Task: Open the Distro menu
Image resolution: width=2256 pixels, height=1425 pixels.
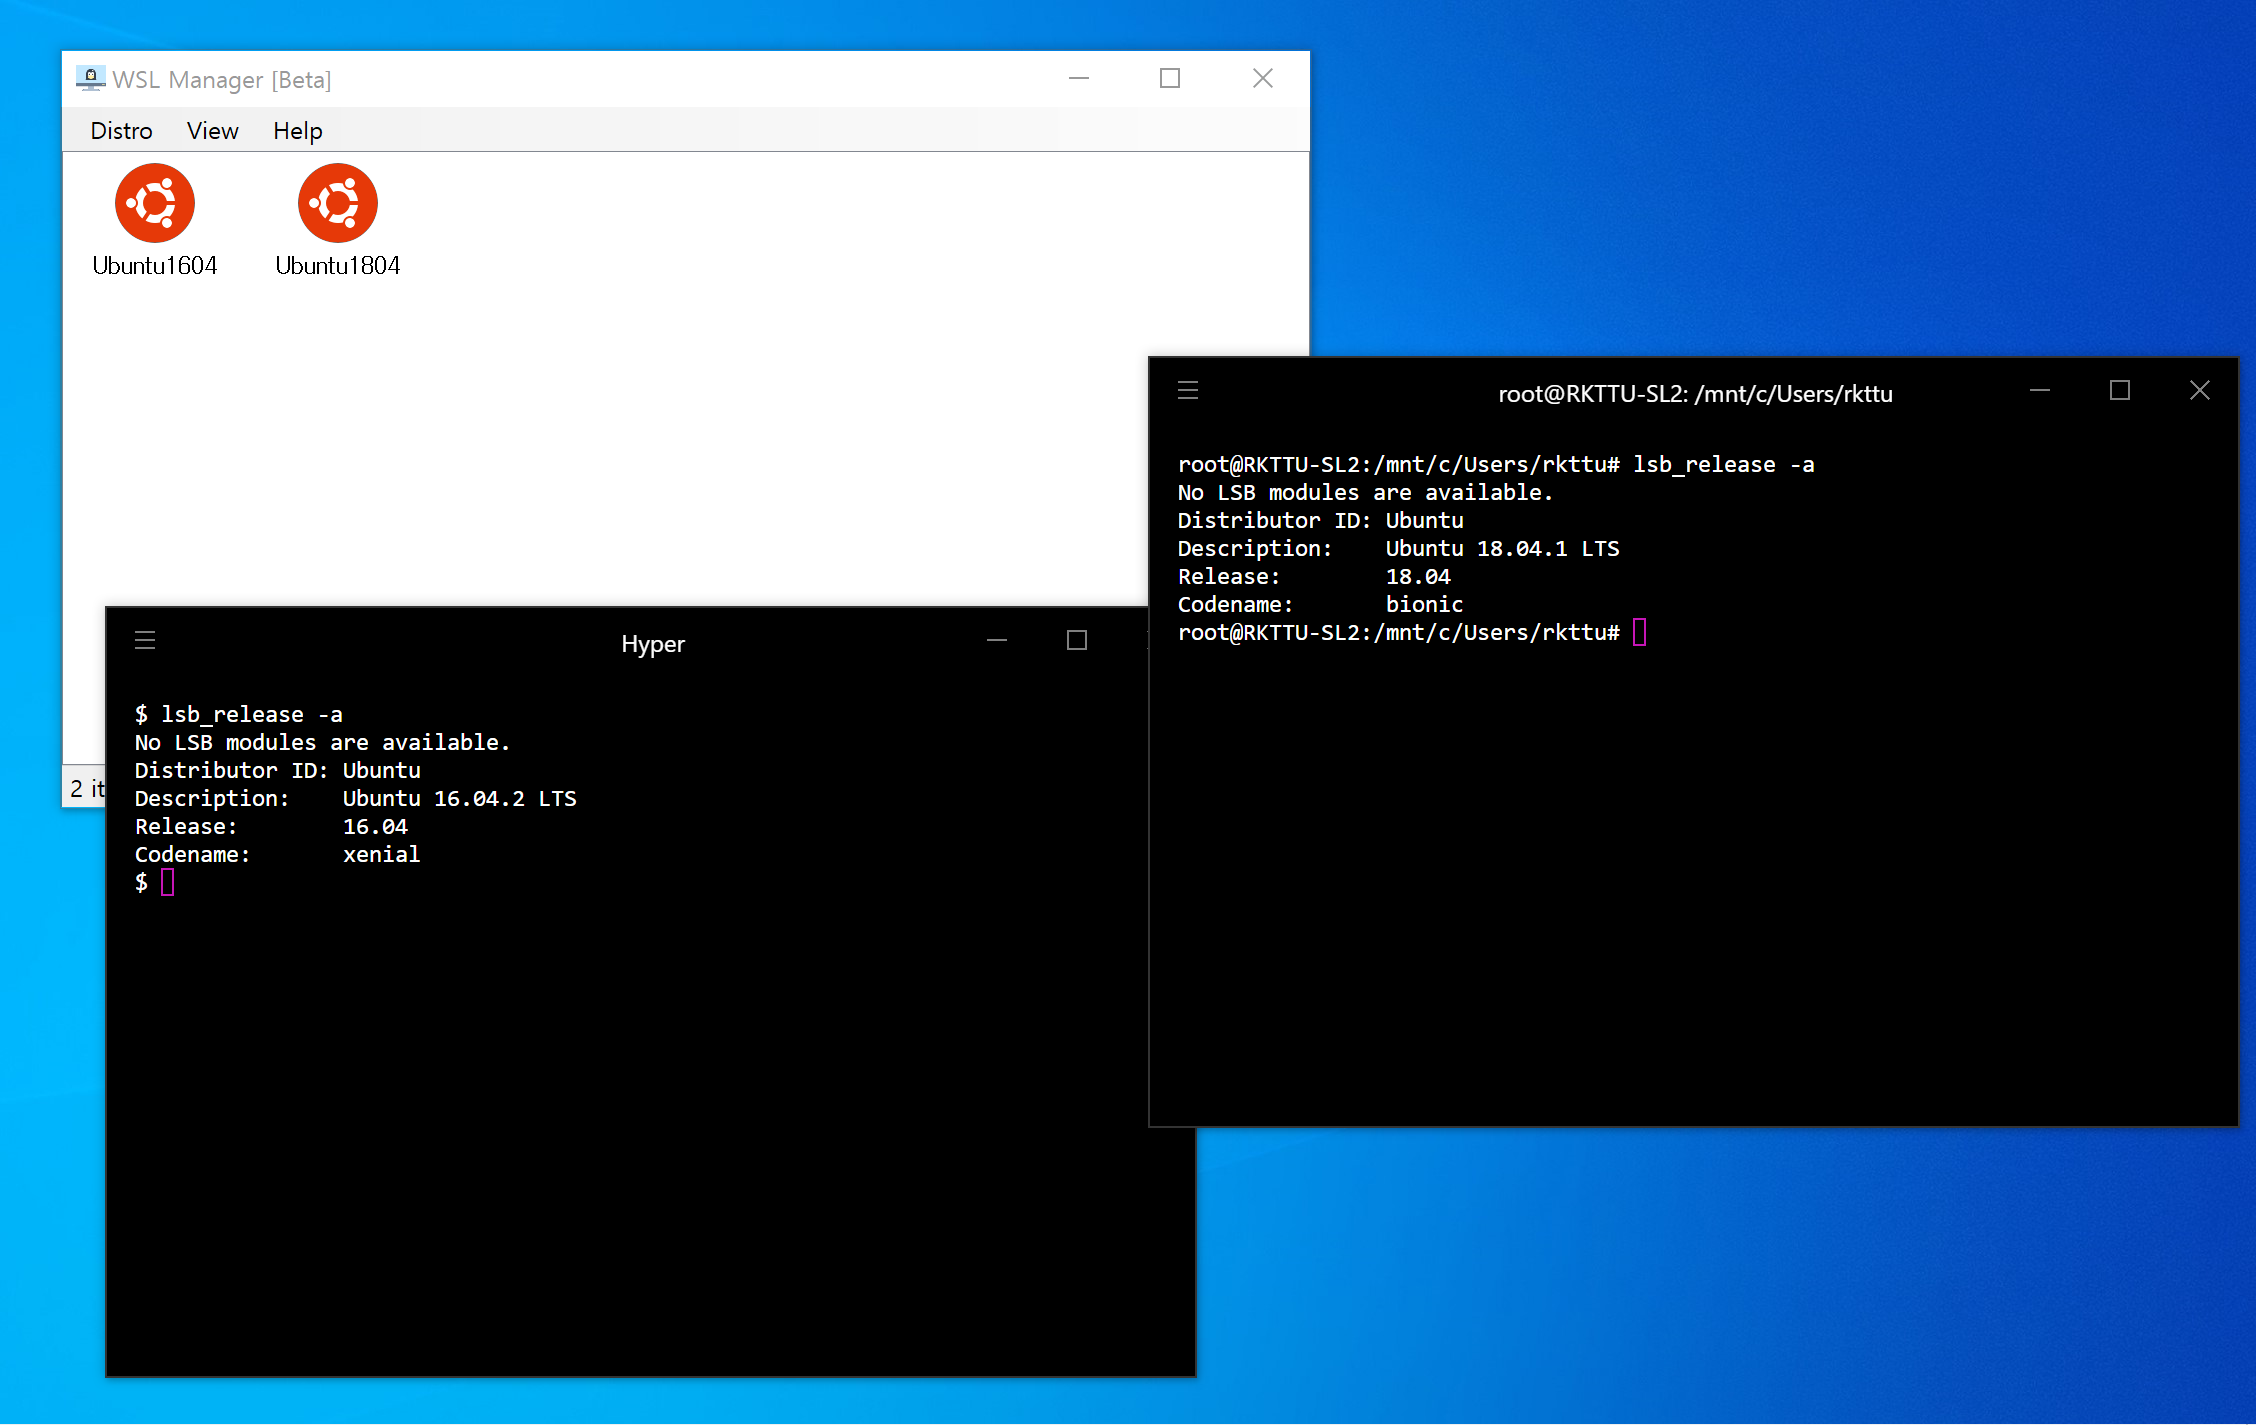Action: 121,131
